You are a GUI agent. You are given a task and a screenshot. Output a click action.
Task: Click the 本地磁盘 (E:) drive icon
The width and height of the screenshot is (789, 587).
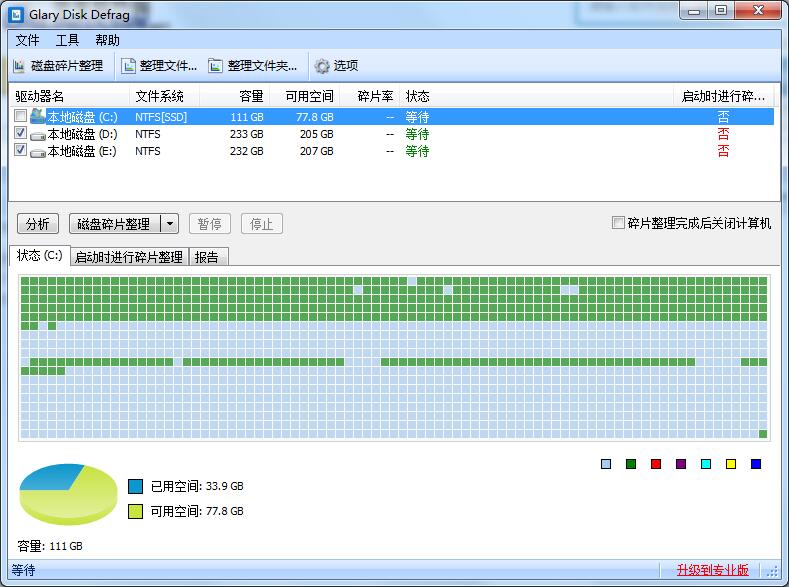pos(37,151)
